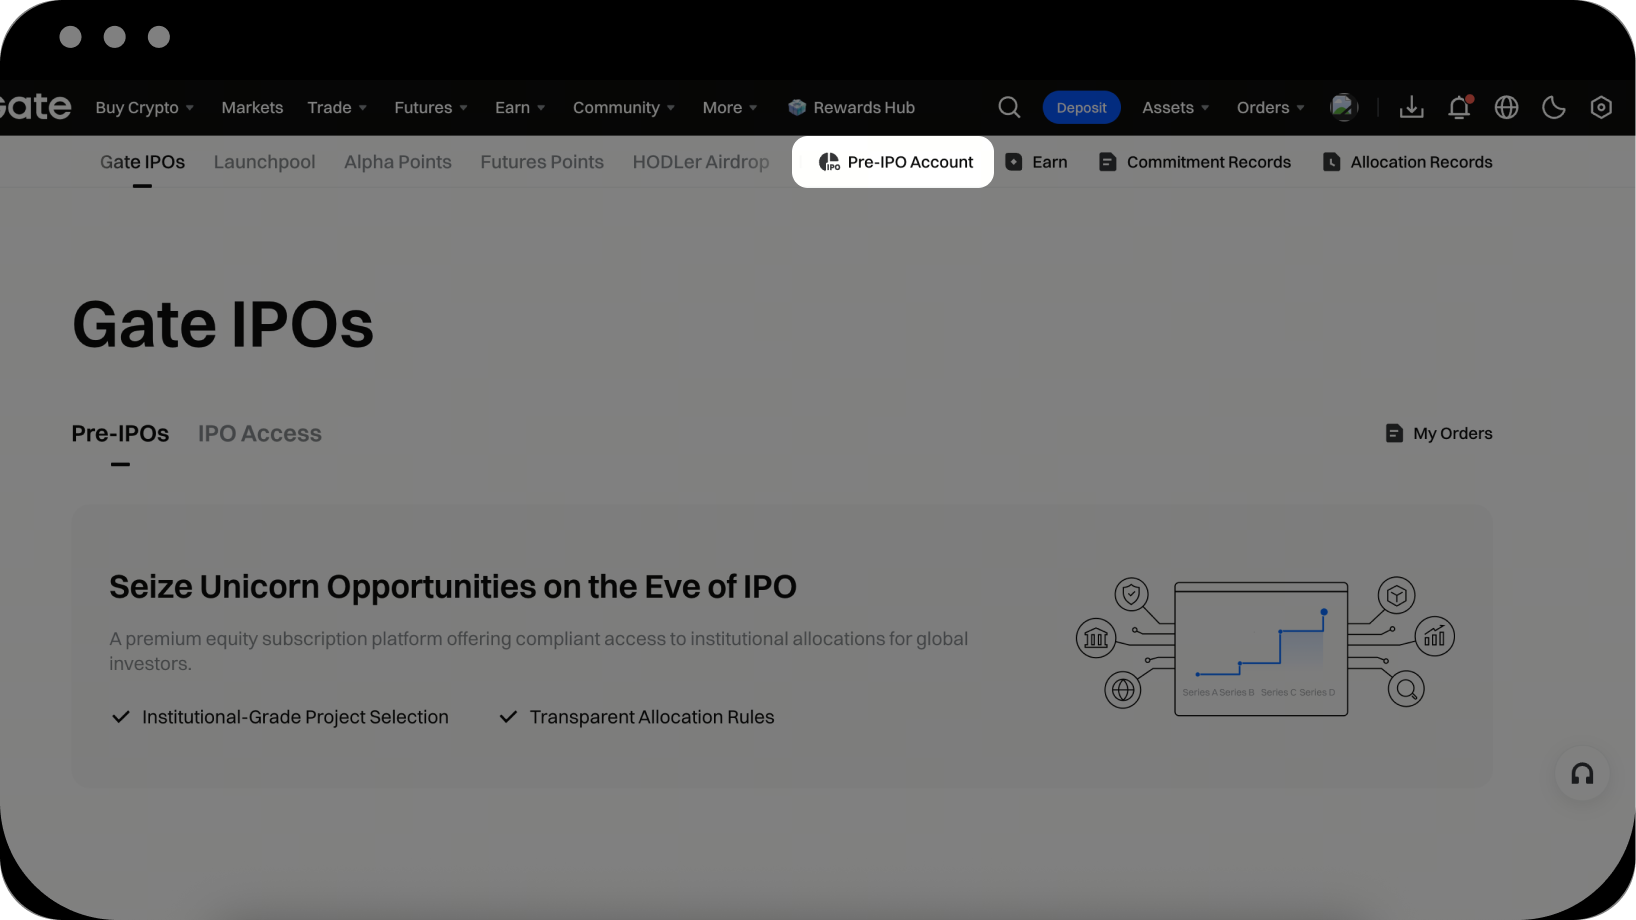Expand the Orders dropdown
1636x920 pixels.
coord(1271,107)
